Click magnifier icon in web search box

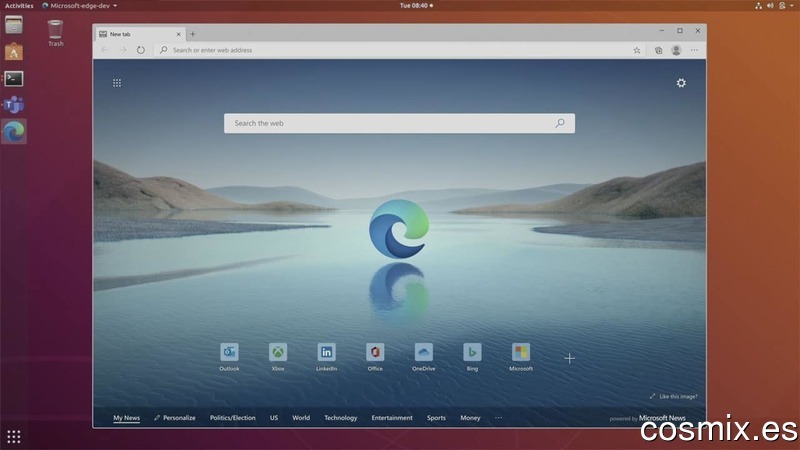coord(560,123)
